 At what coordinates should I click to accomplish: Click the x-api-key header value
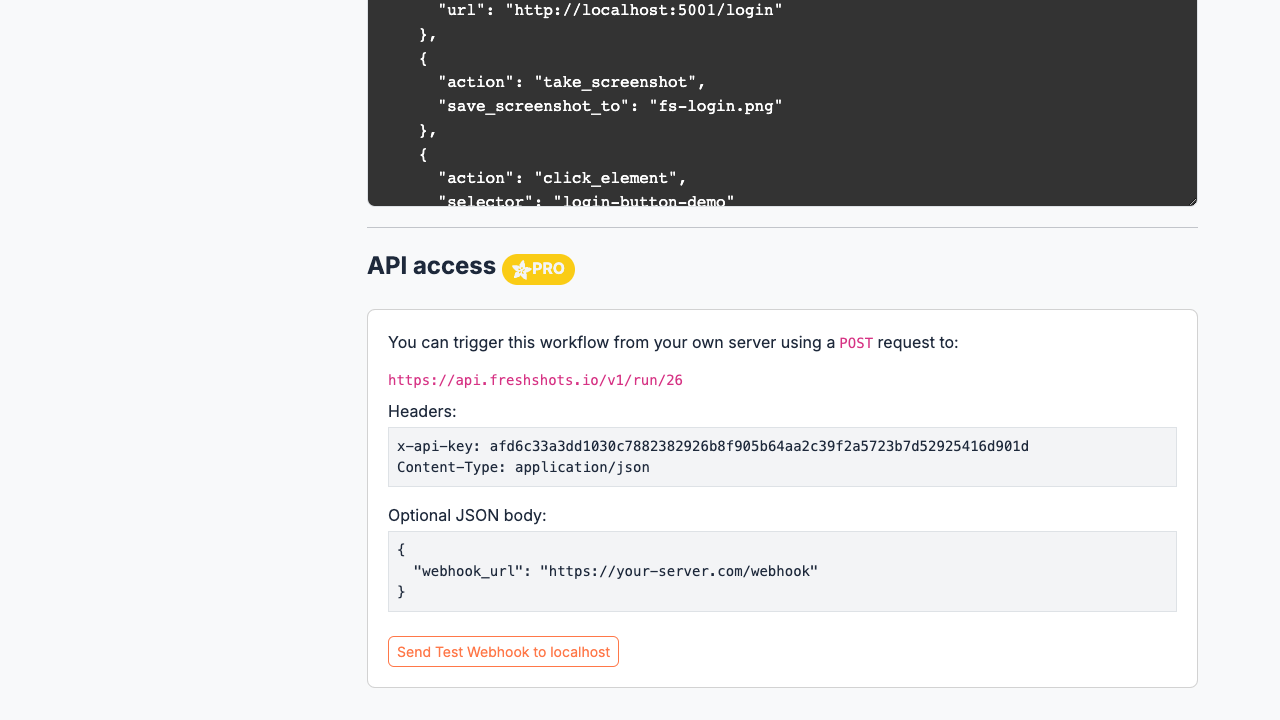coord(758,446)
